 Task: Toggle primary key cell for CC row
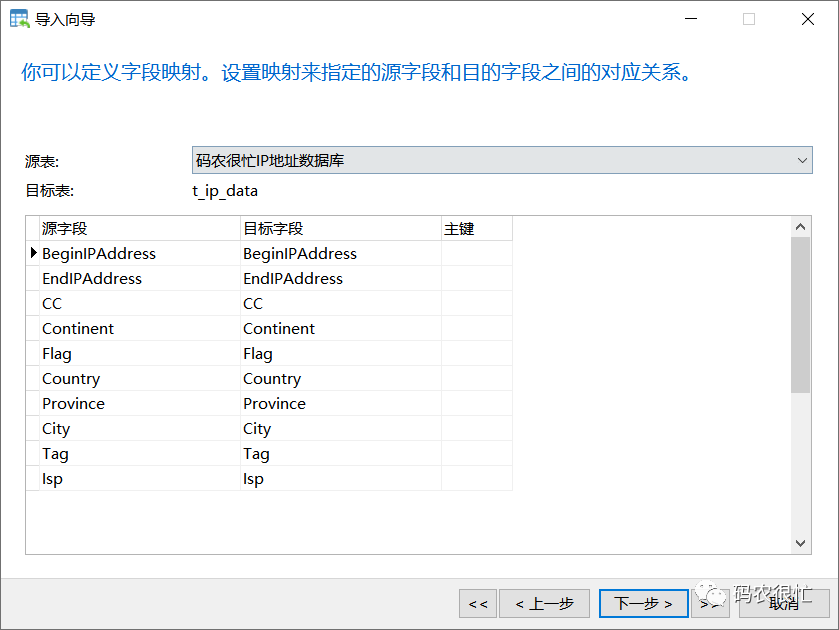pos(477,303)
